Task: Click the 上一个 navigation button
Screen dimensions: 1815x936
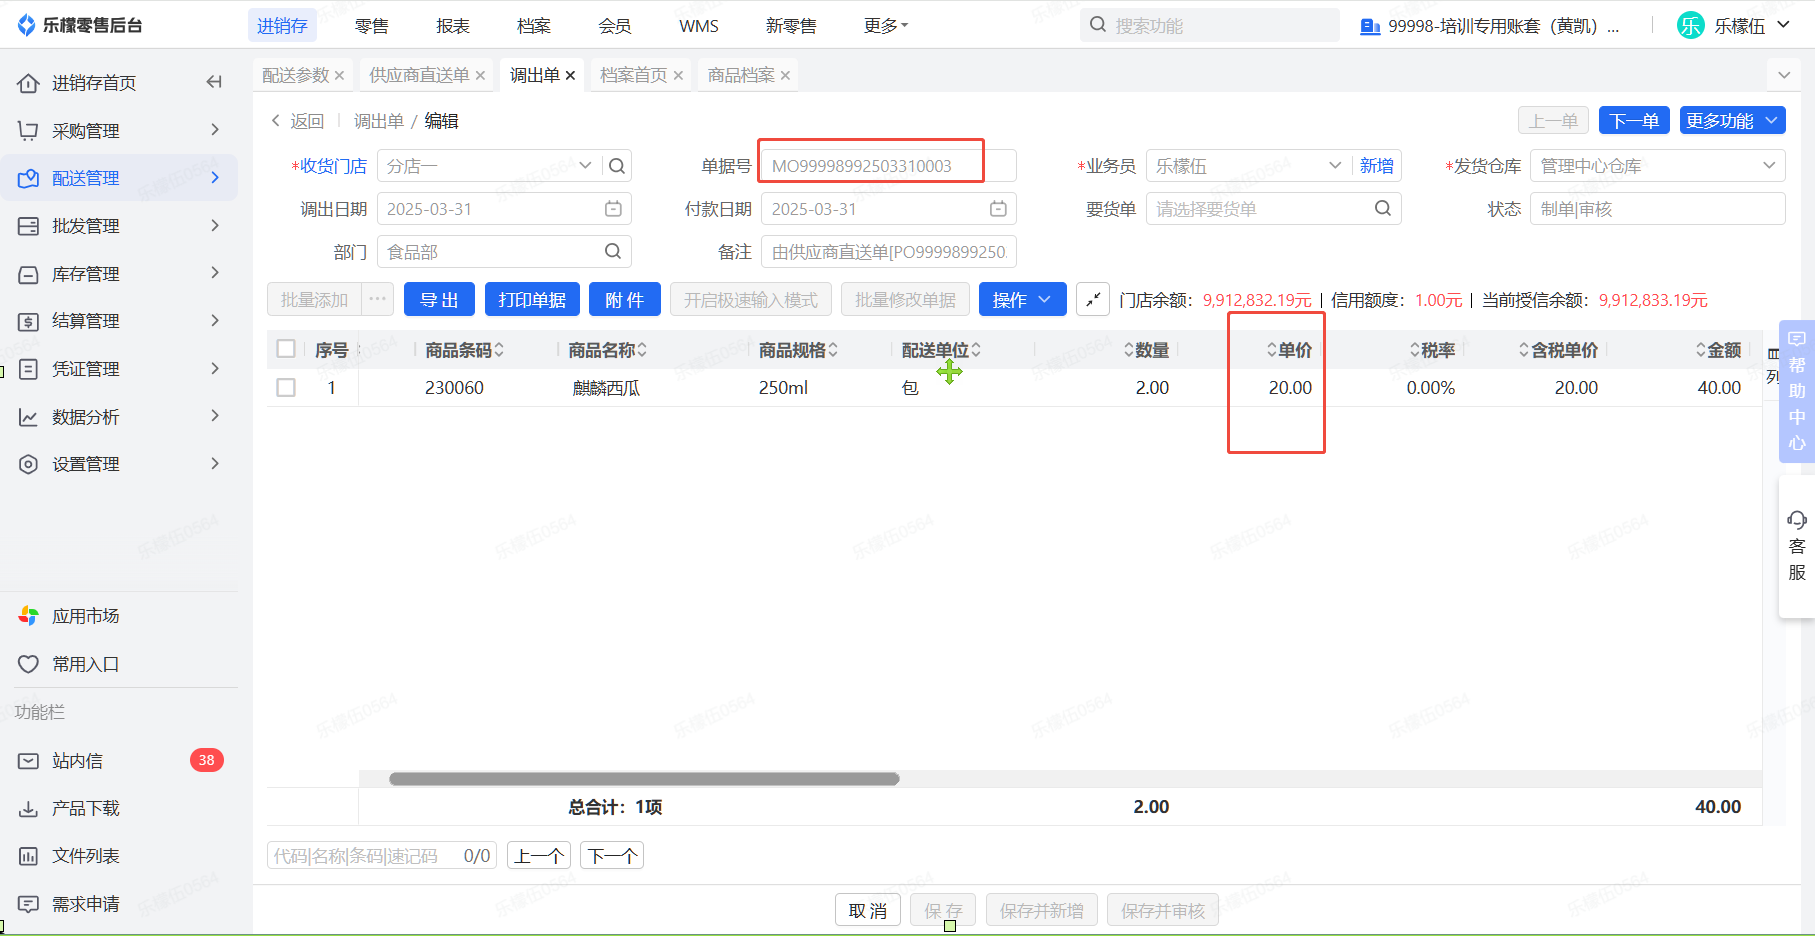Action: point(539,856)
